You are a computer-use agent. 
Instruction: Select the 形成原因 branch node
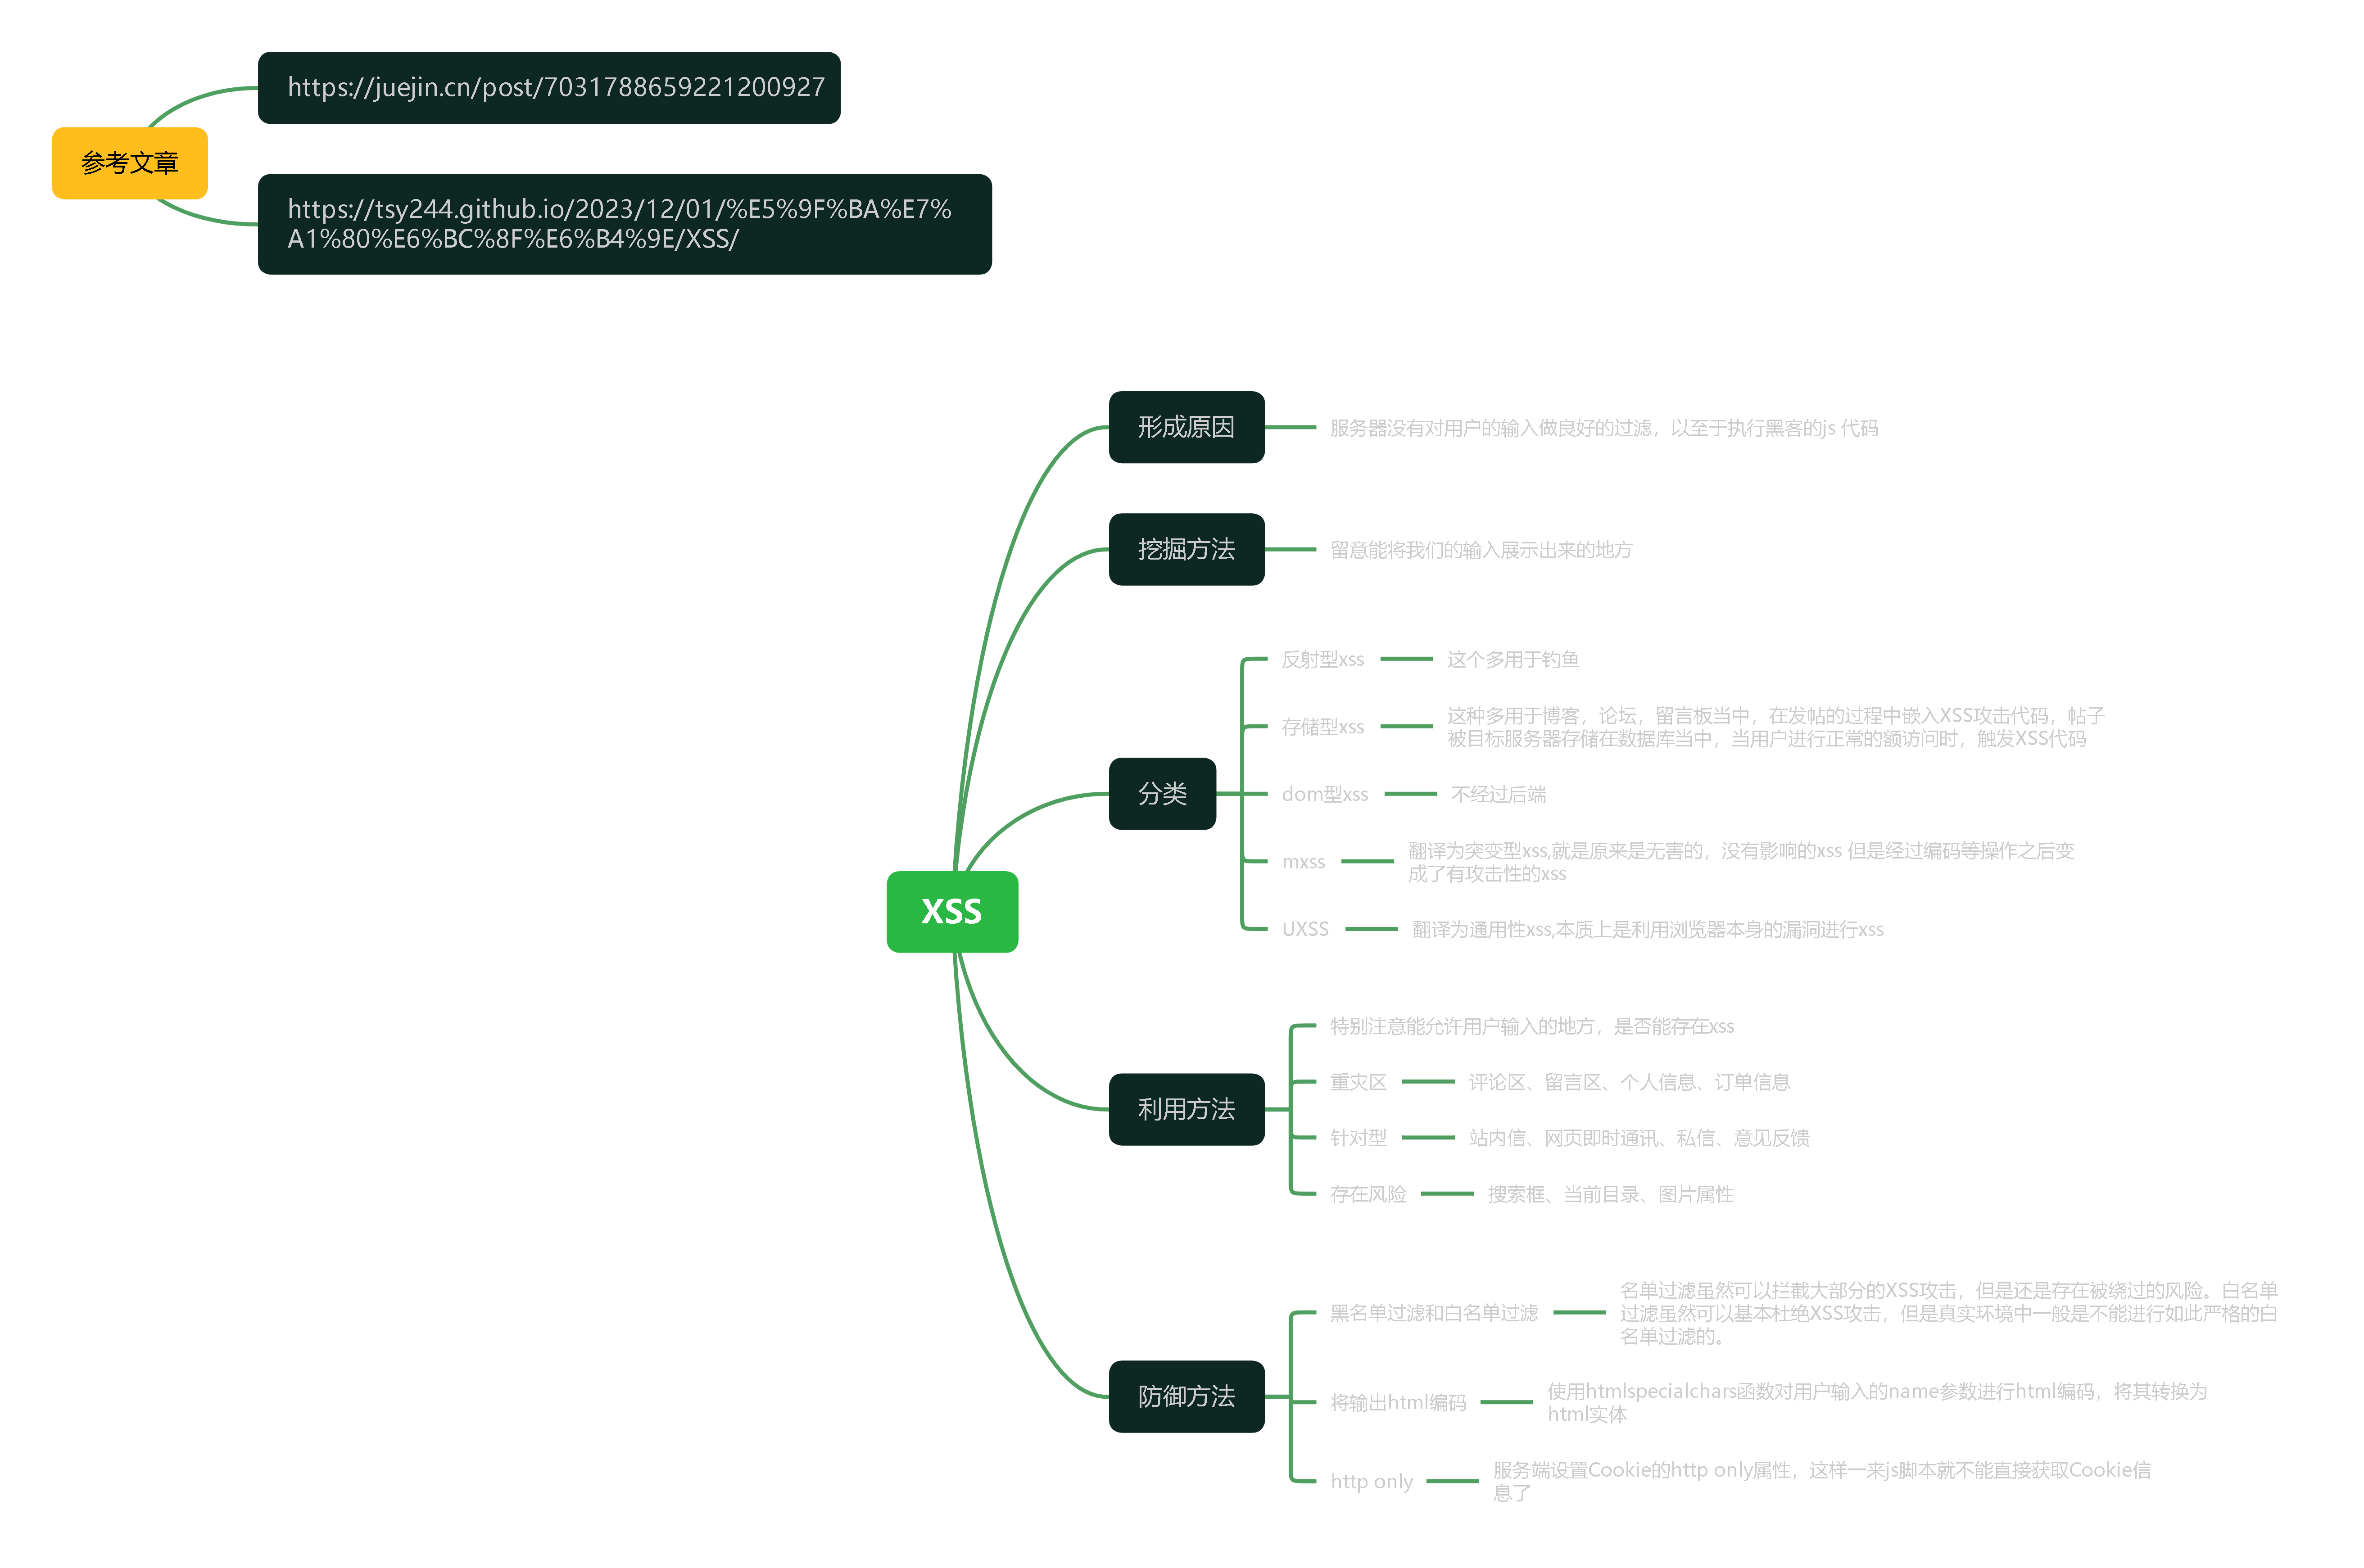click(1186, 427)
